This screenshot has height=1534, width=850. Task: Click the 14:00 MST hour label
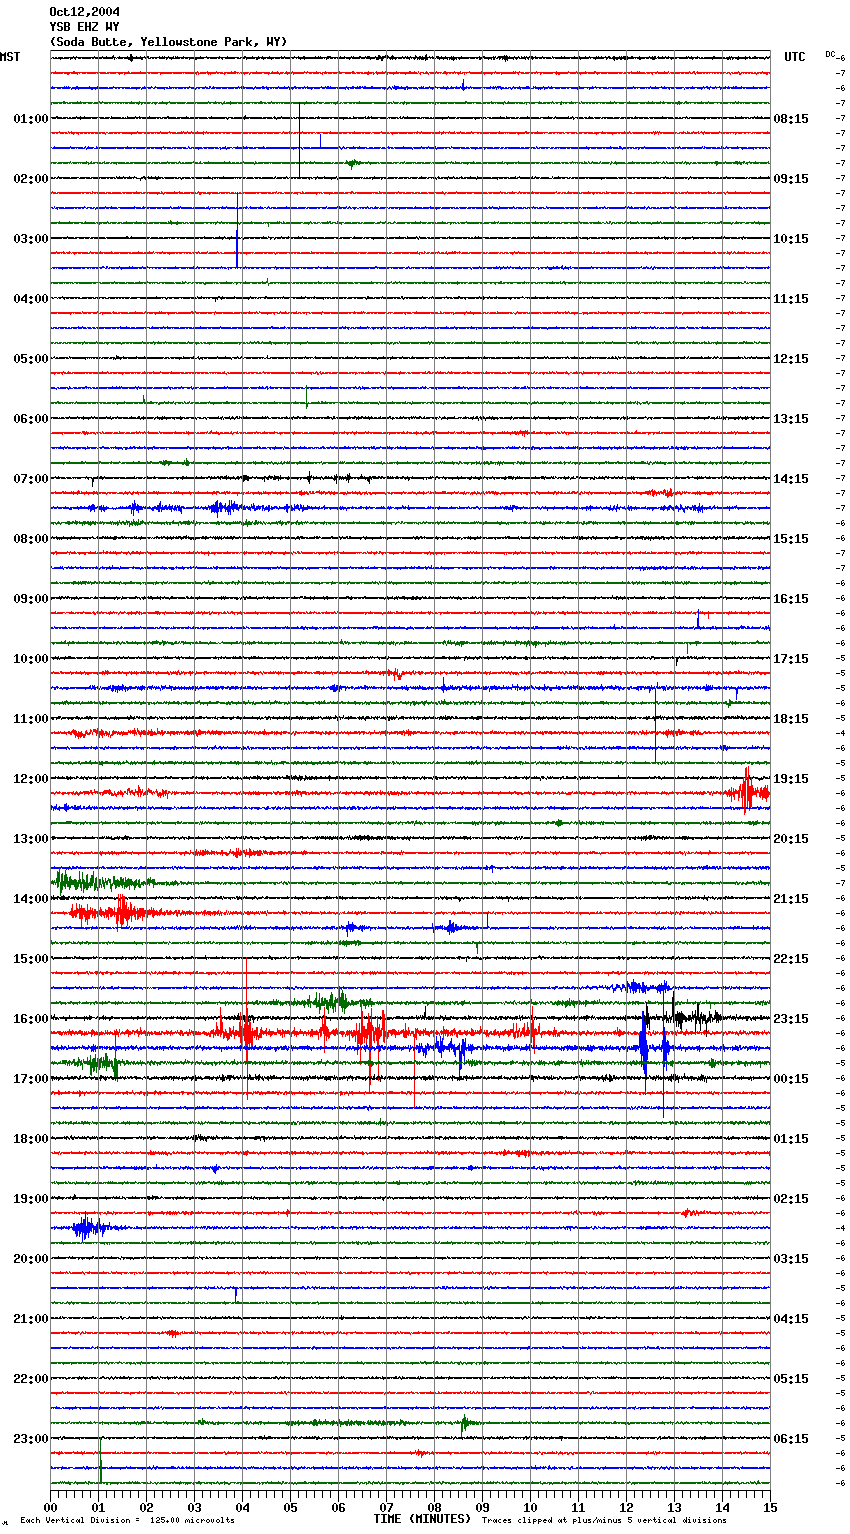[31, 899]
